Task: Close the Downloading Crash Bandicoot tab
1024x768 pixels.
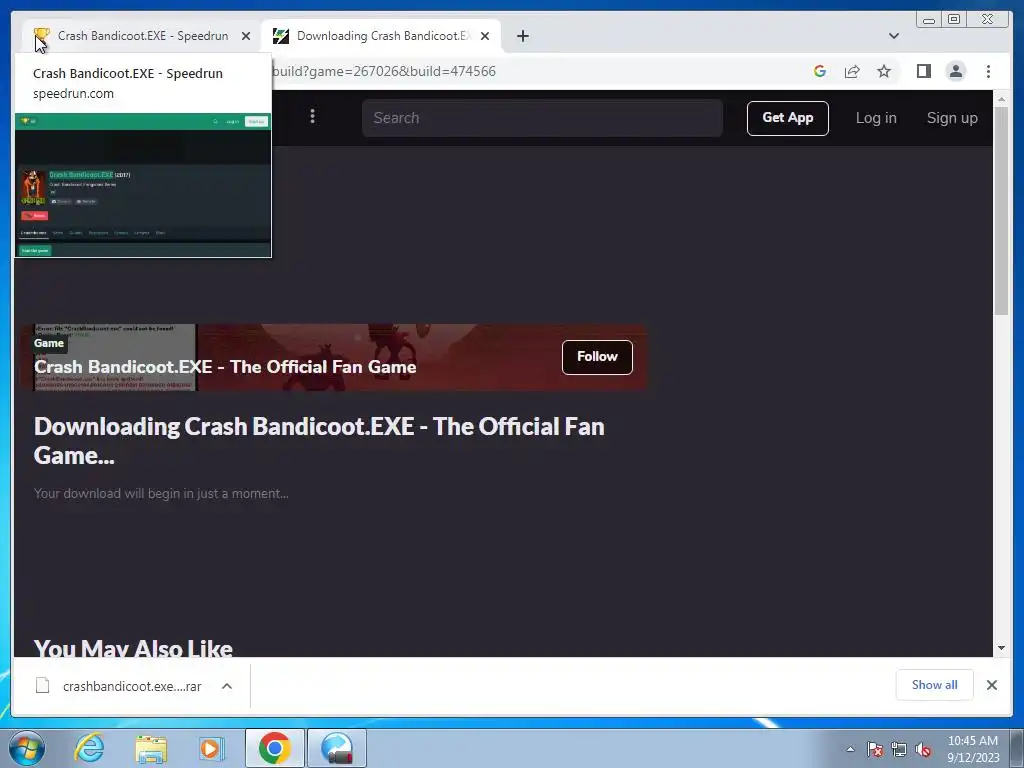Action: [485, 36]
